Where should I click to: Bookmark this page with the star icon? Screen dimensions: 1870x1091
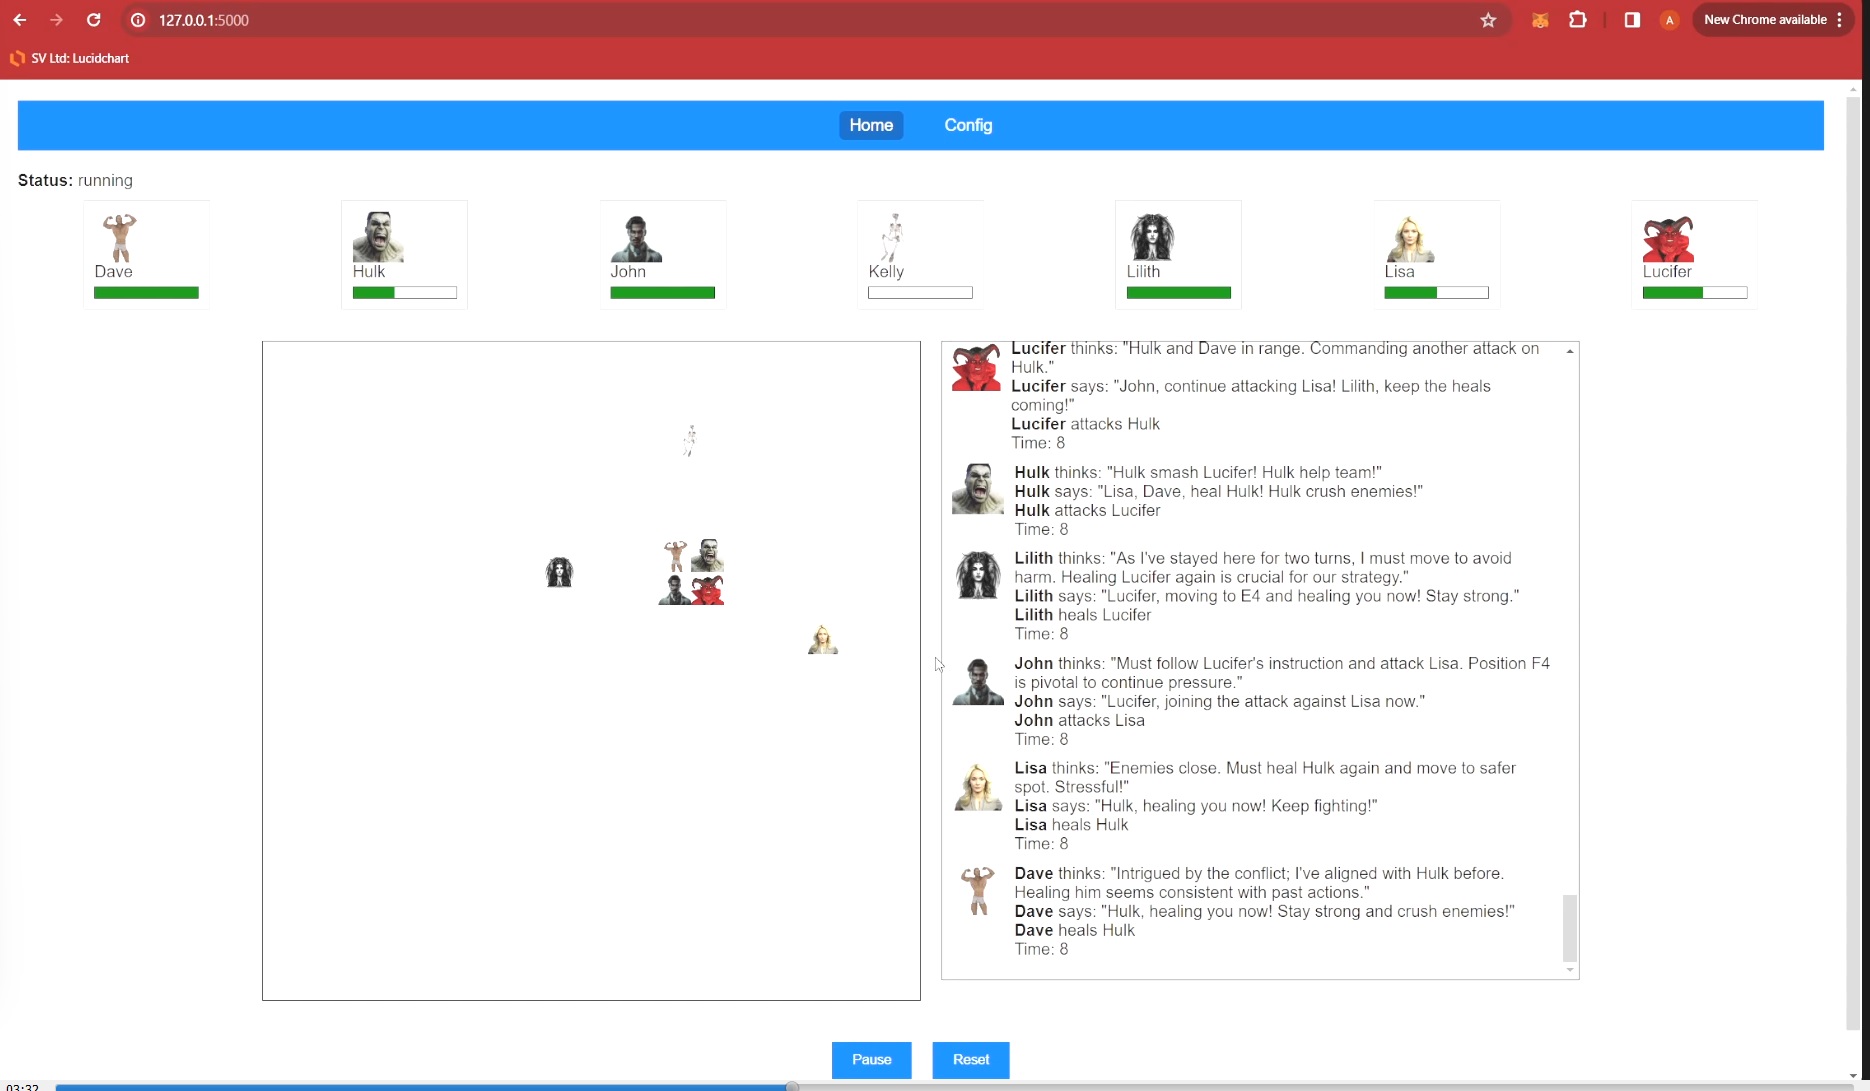1488,20
